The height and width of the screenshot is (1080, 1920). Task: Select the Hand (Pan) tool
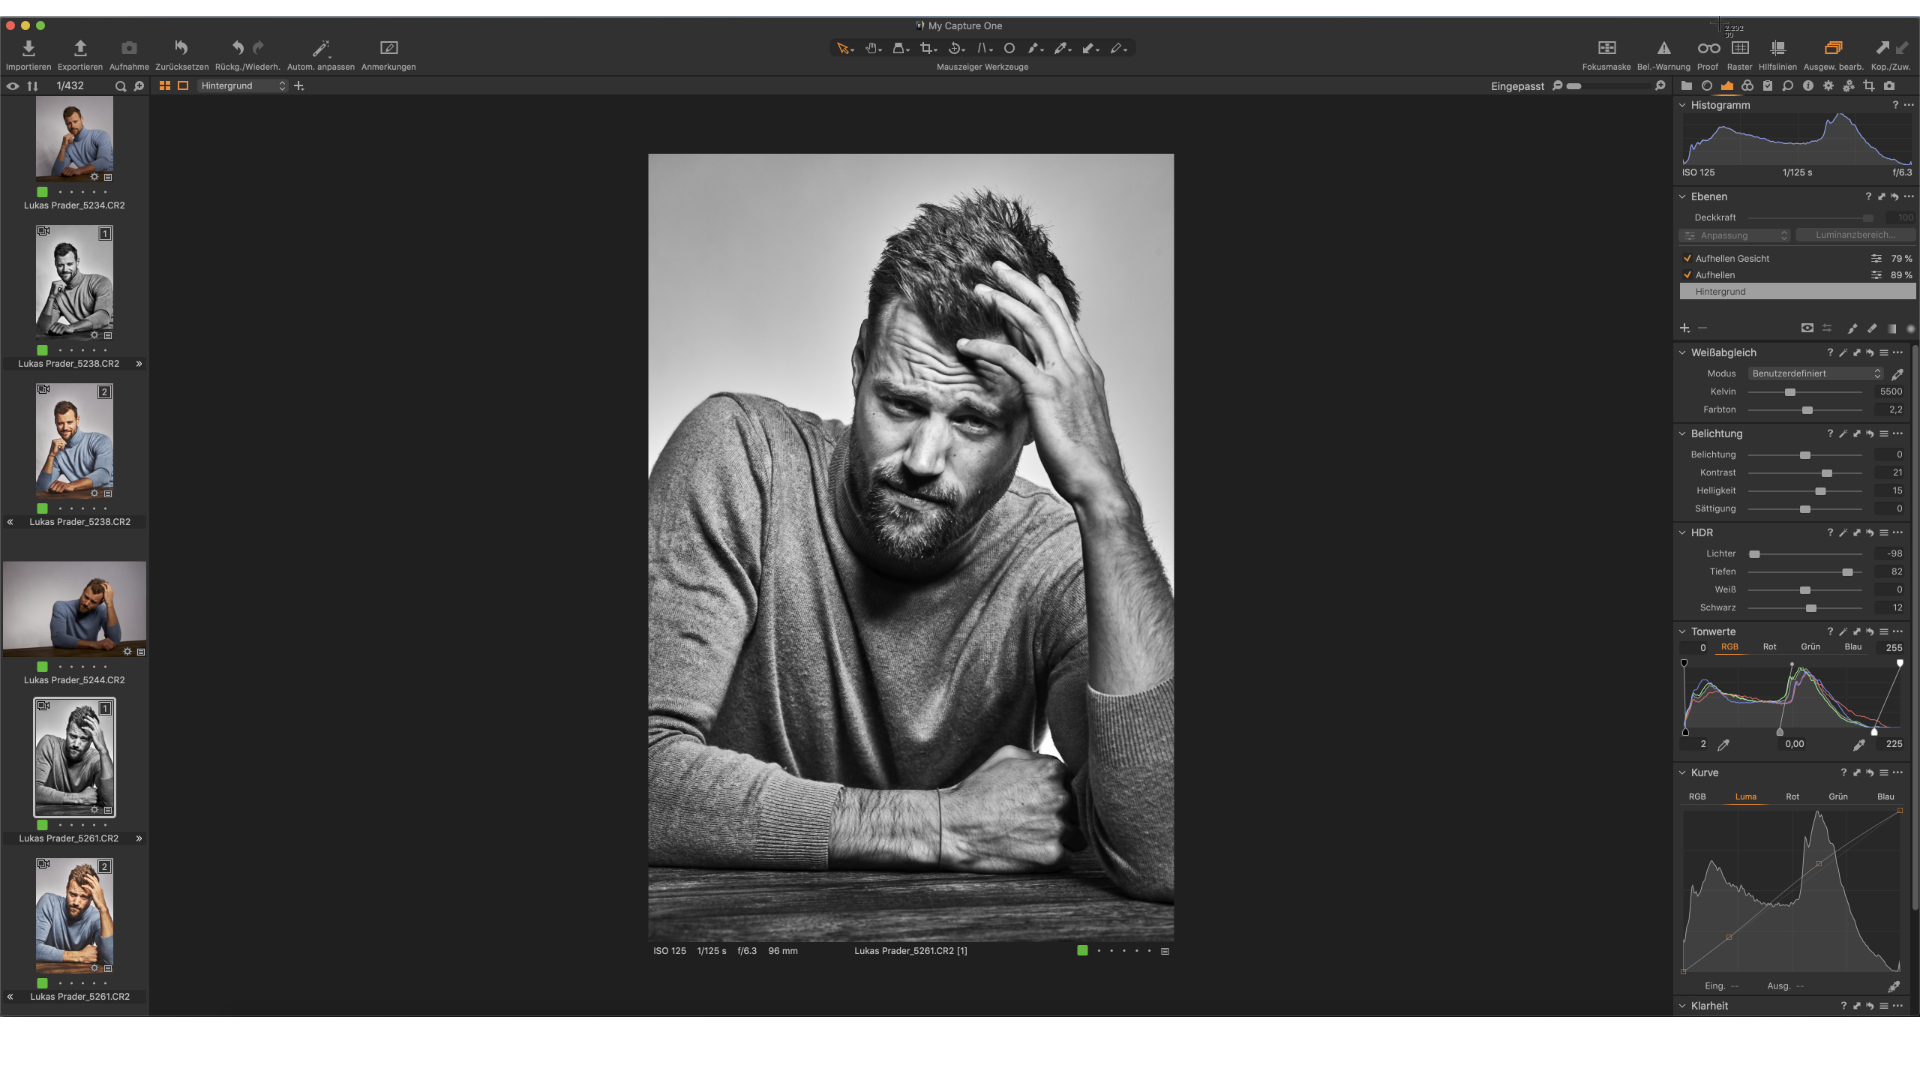[869, 48]
